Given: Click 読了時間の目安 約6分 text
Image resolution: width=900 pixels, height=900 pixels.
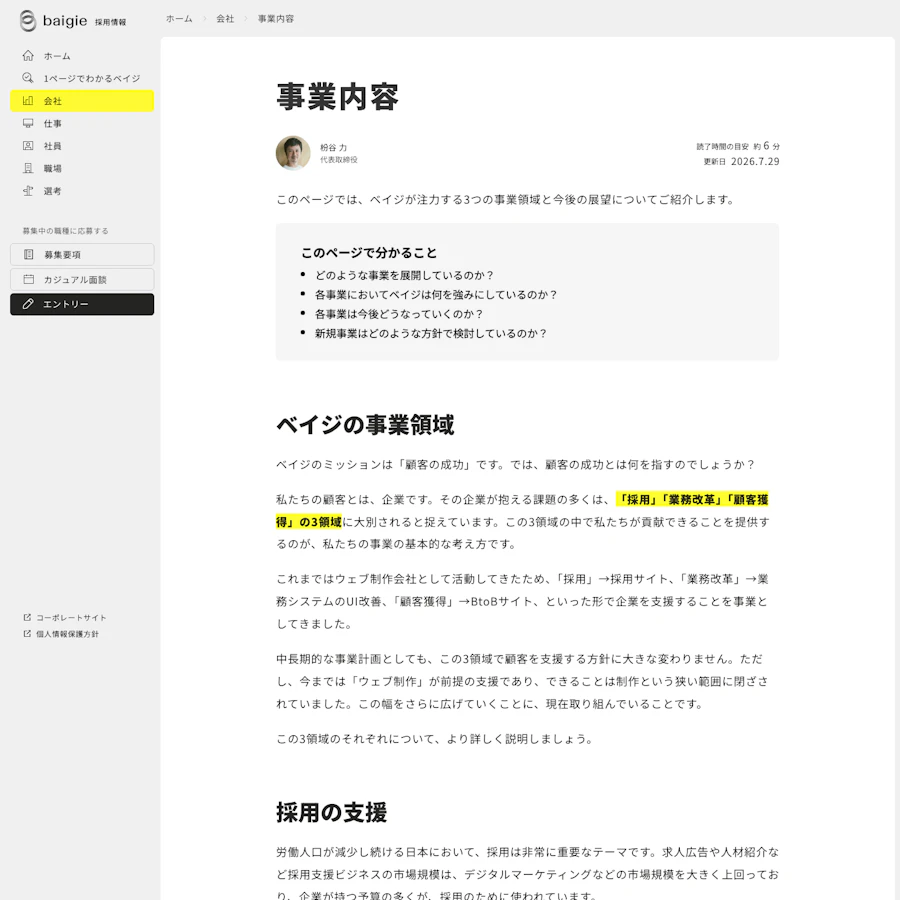Looking at the screenshot, I should click(x=738, y=146).
